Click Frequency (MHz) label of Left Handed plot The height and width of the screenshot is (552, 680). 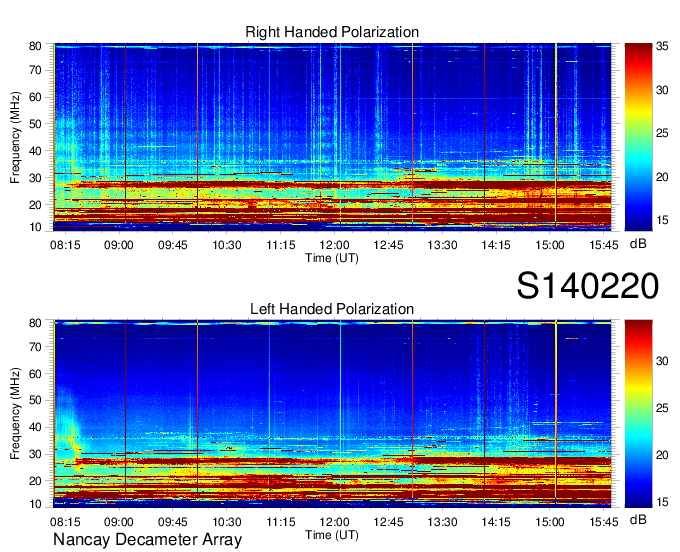15,414
